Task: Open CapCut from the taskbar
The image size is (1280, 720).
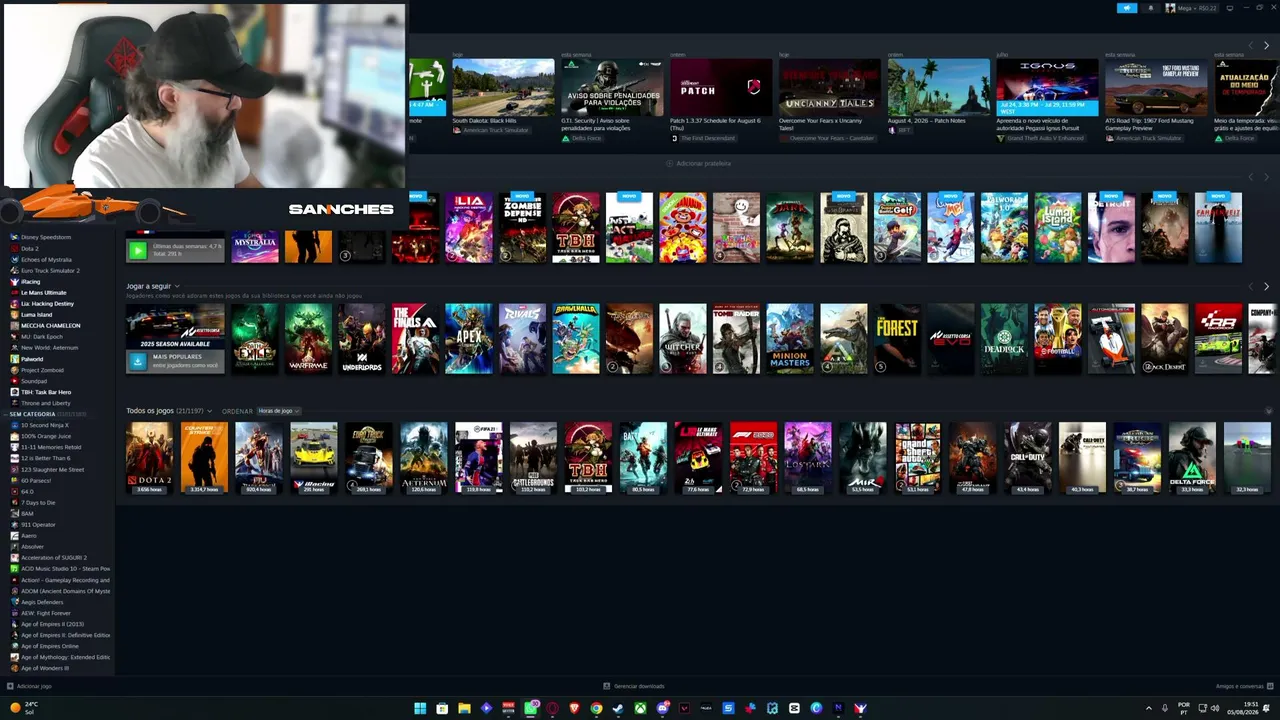Action: coord(794,708)
